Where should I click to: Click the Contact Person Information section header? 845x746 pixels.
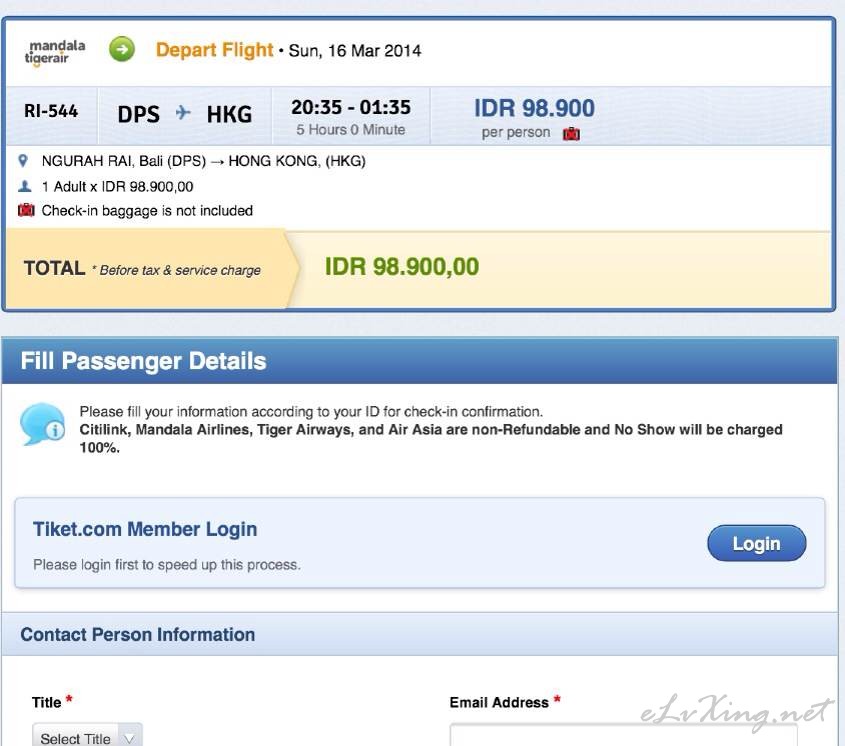click(420, 634)
